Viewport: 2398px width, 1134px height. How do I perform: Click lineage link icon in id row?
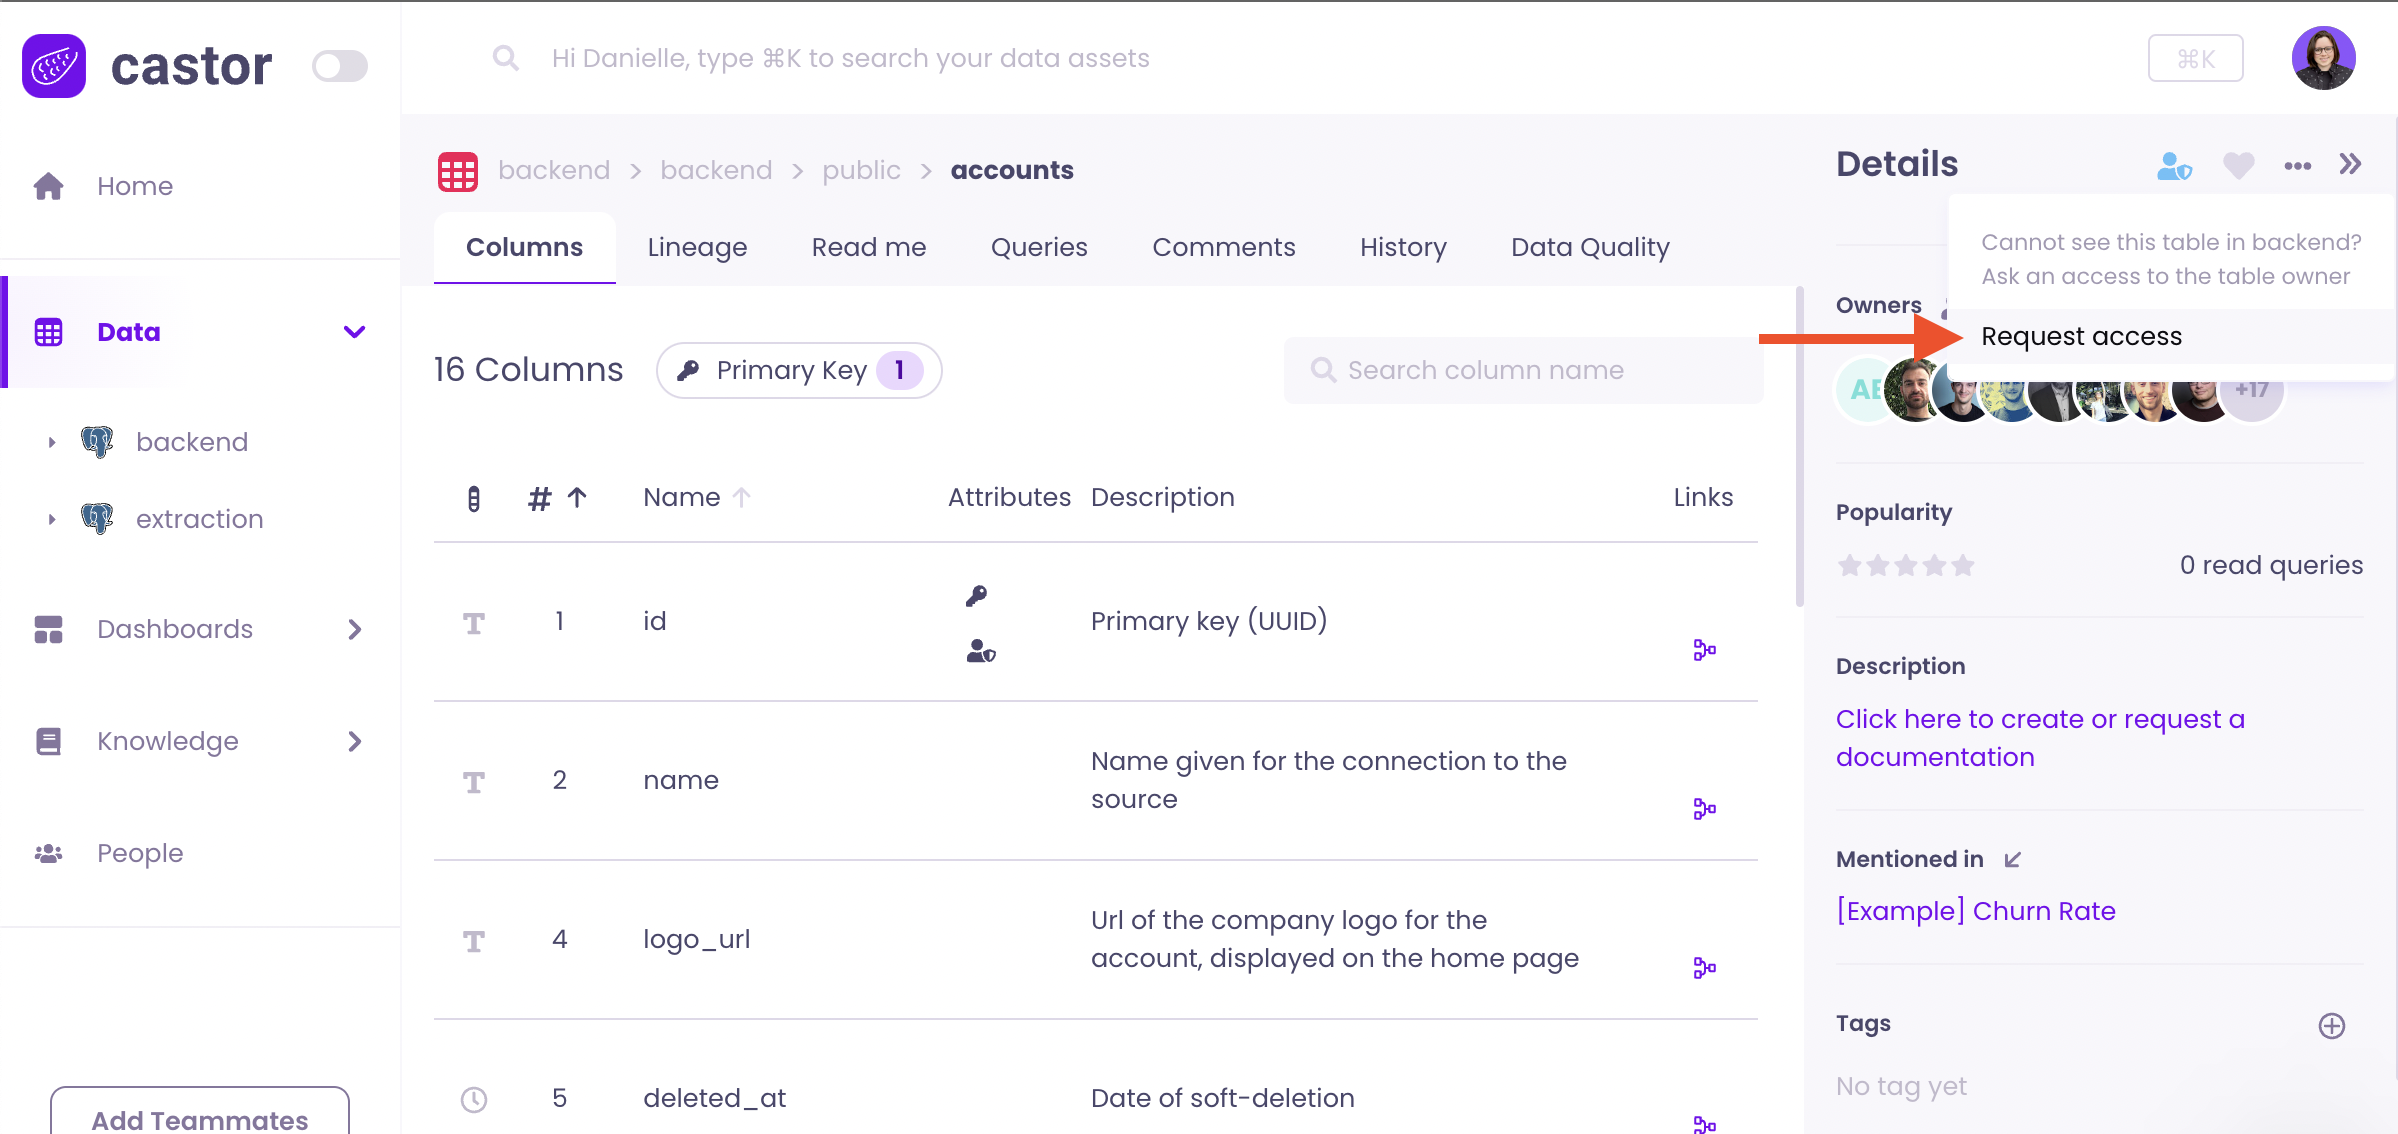(x=1704, y=650)
